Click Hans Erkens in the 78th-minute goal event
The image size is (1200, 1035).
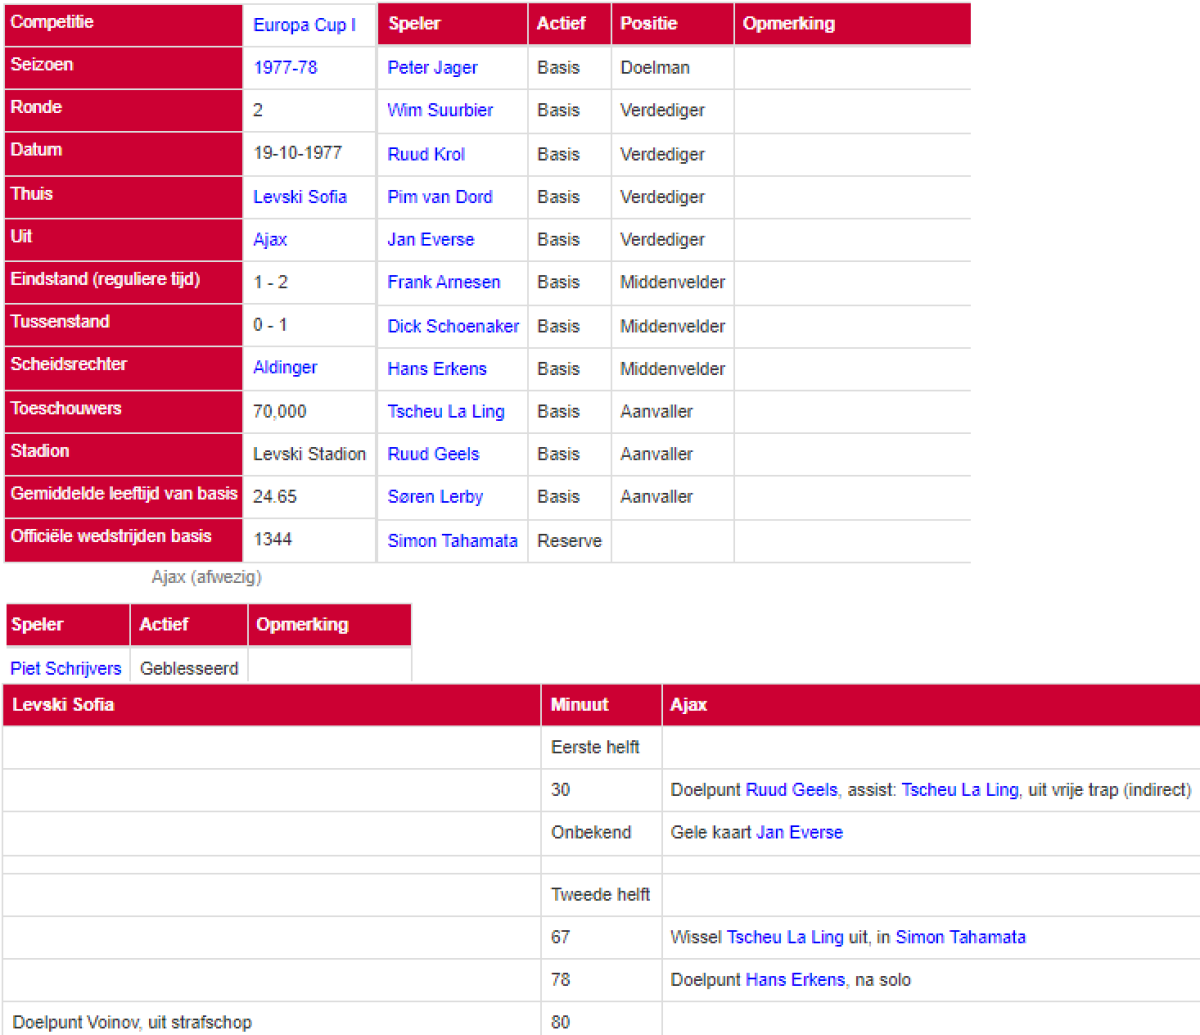[x=794, y=980]
